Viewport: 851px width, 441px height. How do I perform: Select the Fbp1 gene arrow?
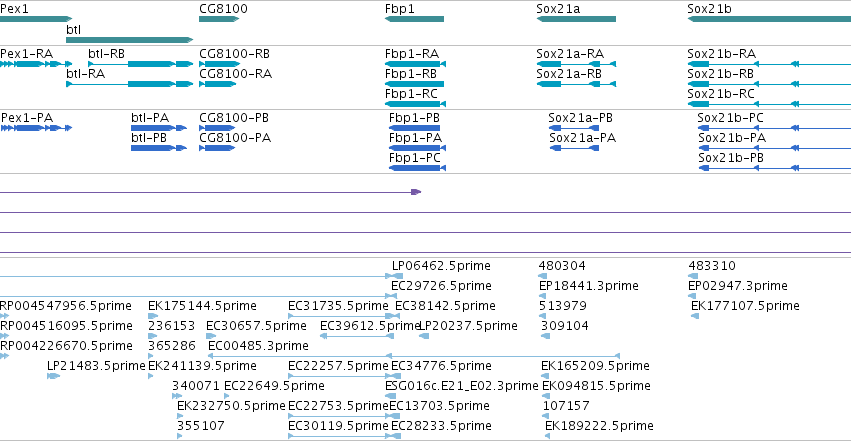coord(415,19)
